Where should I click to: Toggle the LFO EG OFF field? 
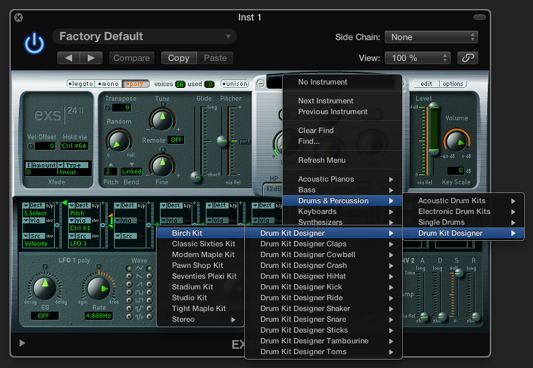(44, 316)
